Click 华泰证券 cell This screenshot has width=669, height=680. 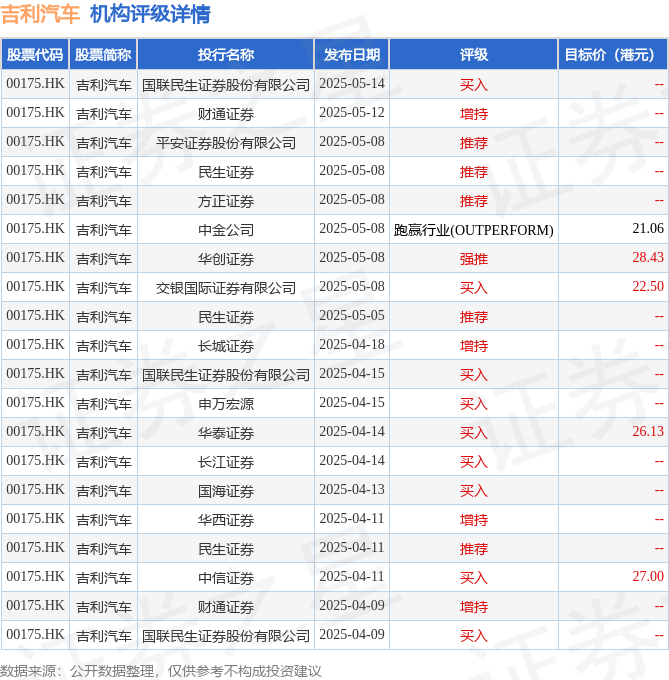[x=226, y=433]
